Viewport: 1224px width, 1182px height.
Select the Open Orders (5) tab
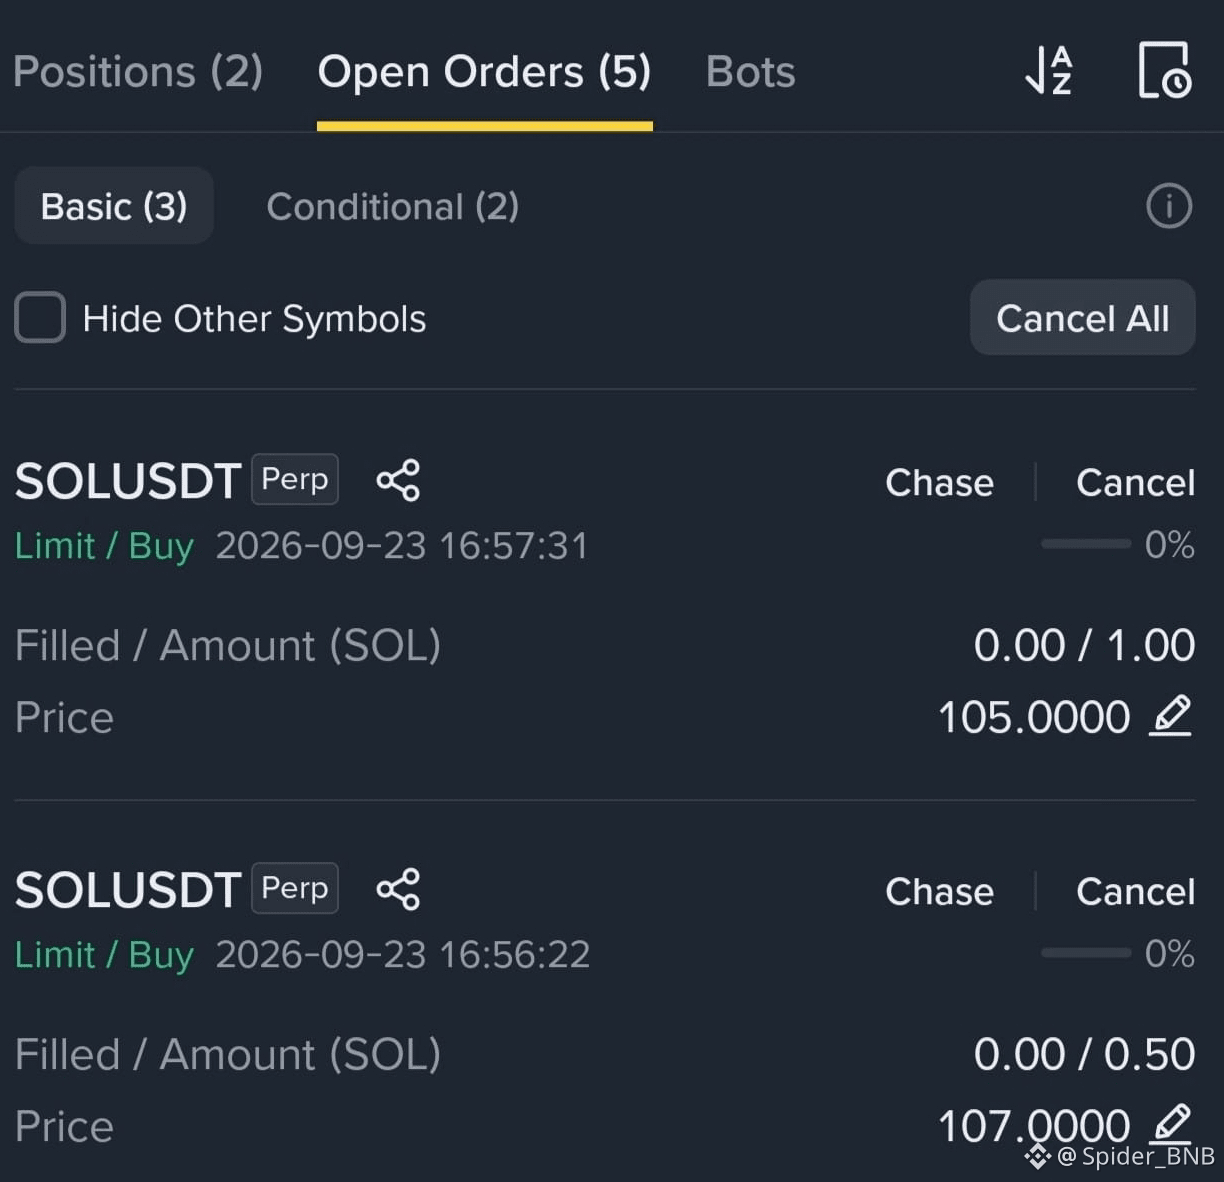[x=484, y=72]
